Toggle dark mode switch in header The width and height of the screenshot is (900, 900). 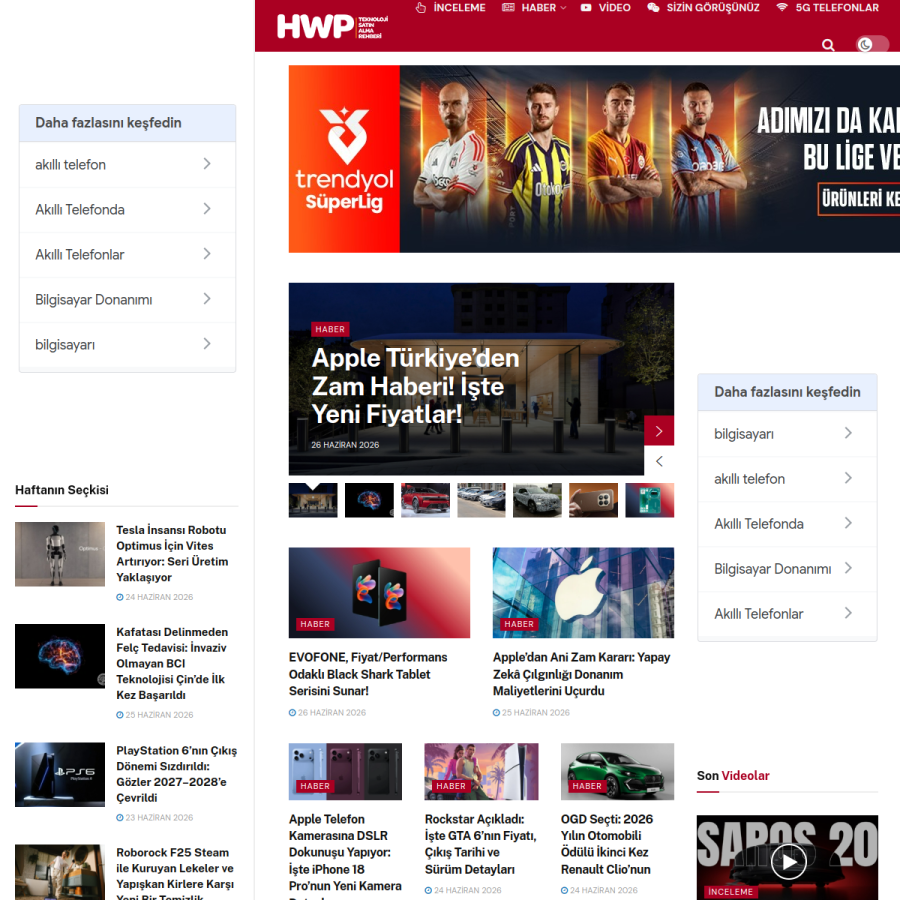pyautogui.click(x=872, y=44)
